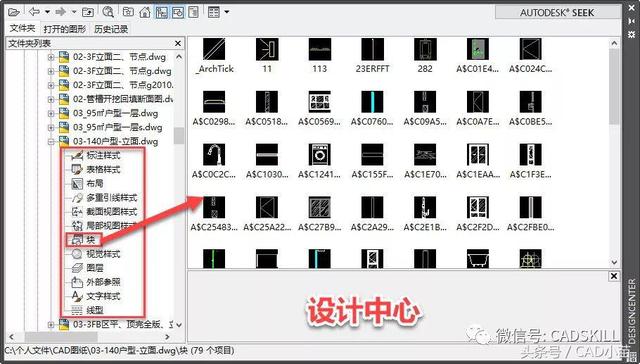Switch to the 打开的图形 tab
This screenshot has width=640, height=364.
click(x=64, y=29)
